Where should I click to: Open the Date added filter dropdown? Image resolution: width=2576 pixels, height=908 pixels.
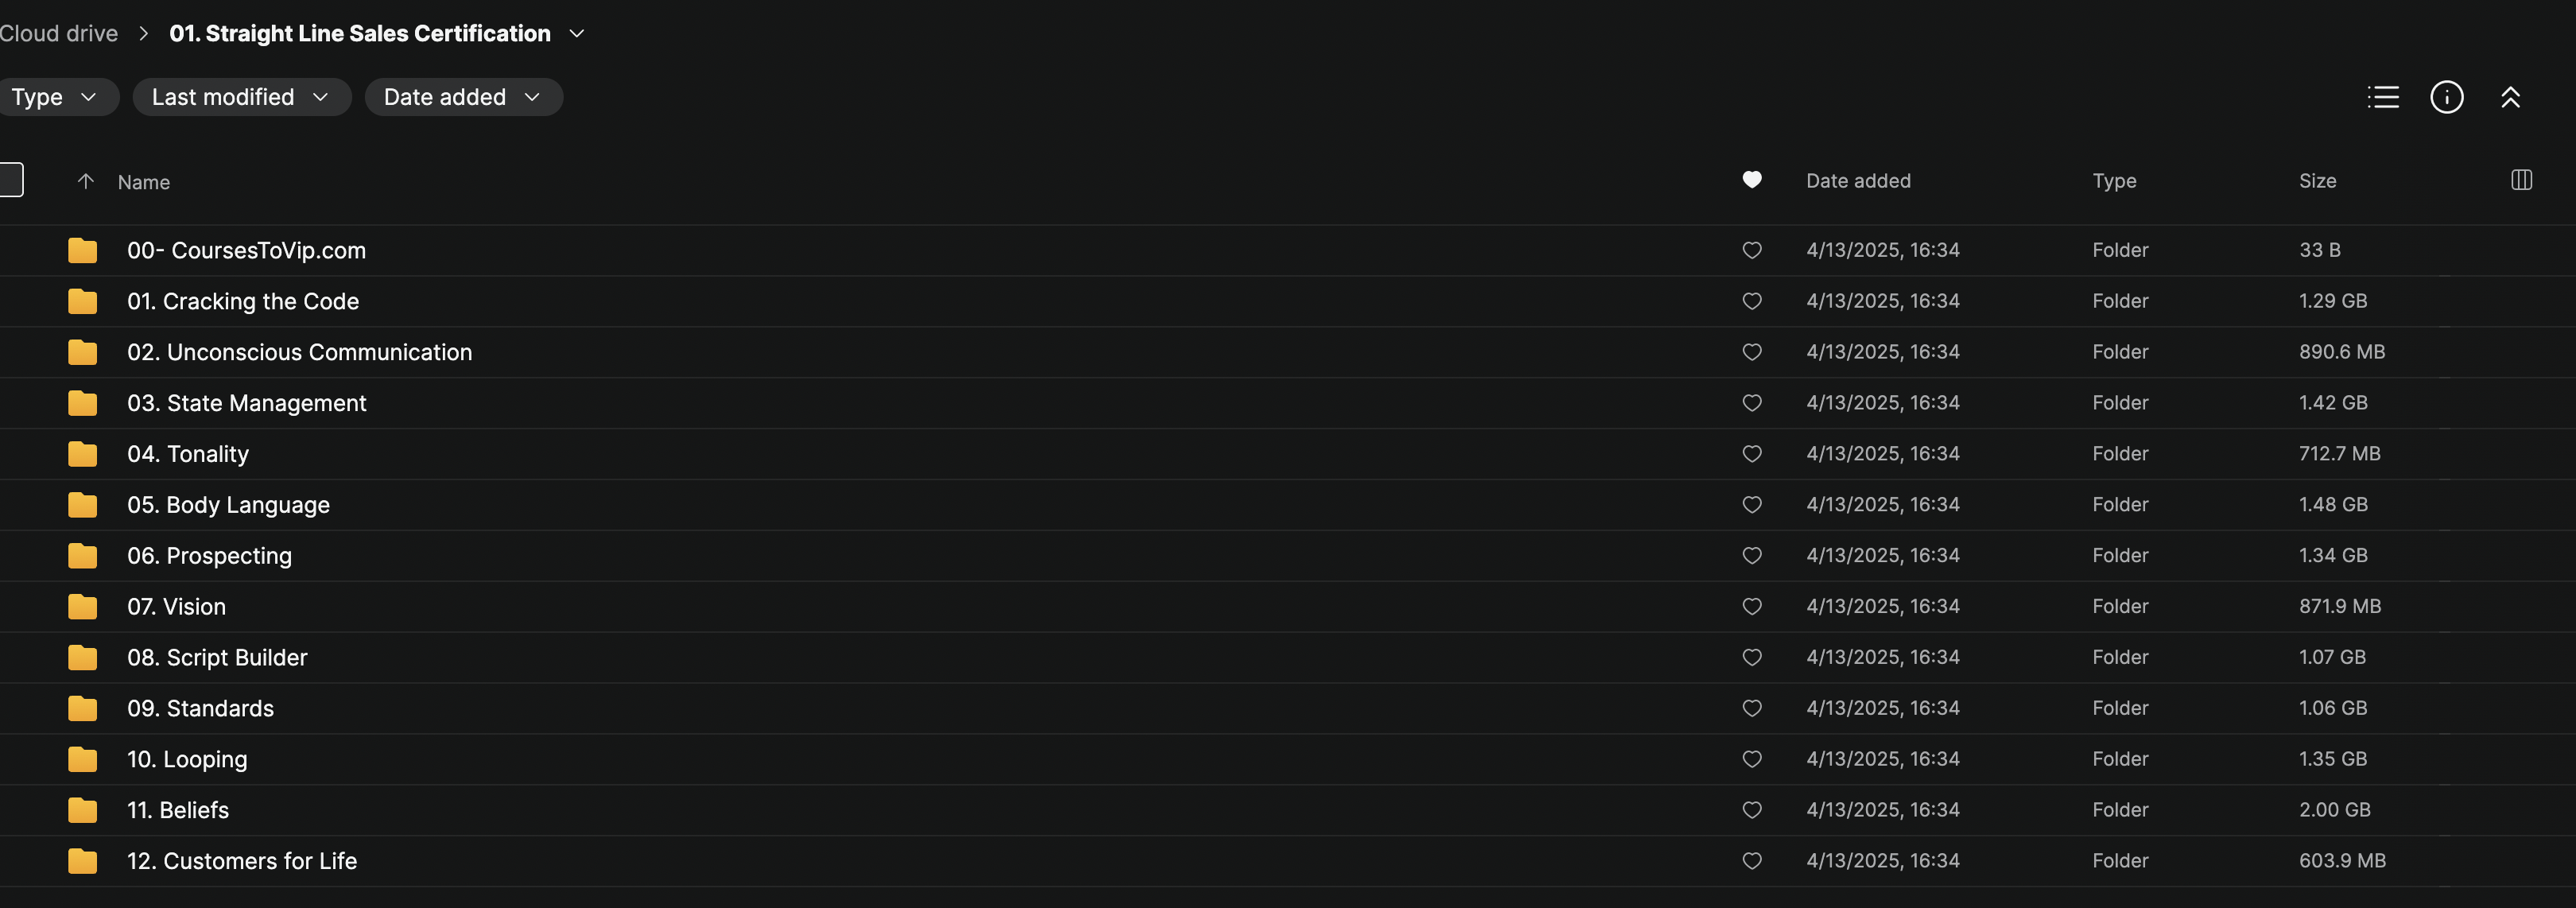tap(462, 97)
